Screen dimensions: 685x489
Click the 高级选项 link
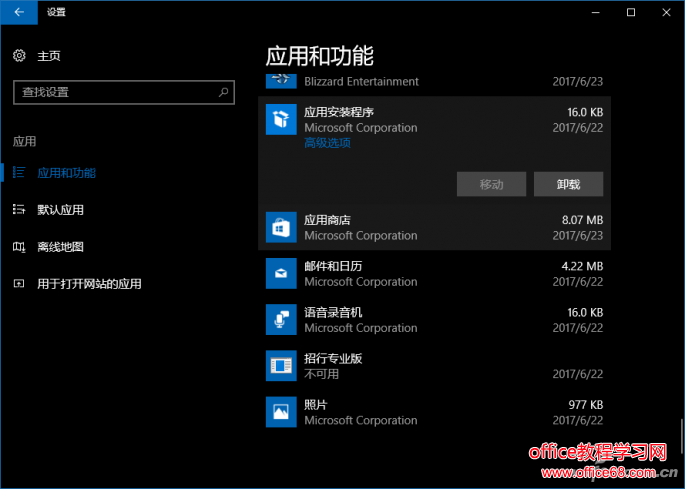328,143
